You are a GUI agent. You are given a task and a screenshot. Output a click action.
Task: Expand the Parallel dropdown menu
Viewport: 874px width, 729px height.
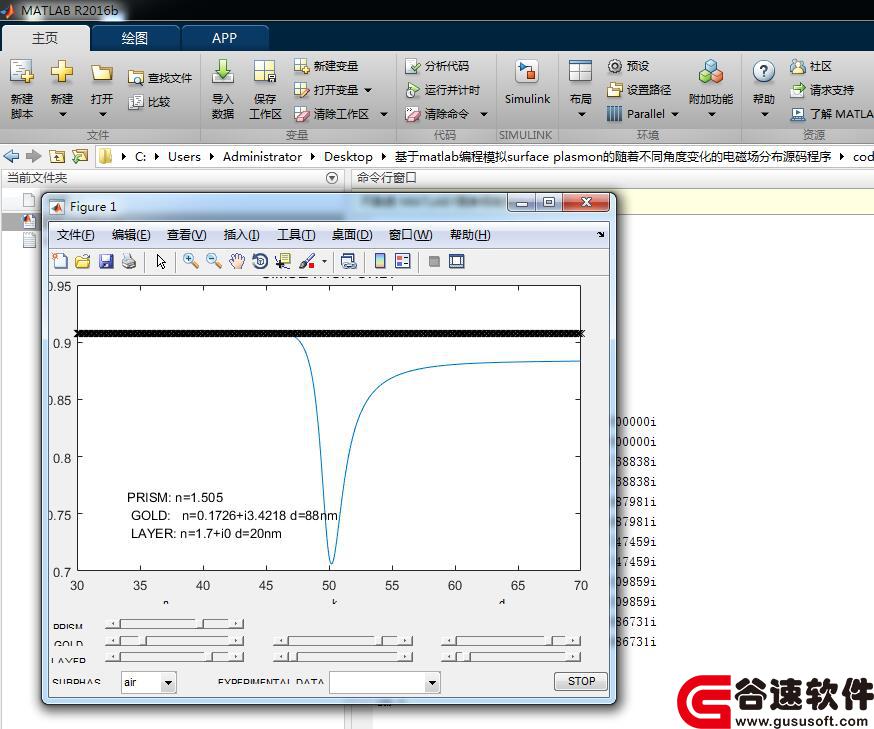coord(674,114)
